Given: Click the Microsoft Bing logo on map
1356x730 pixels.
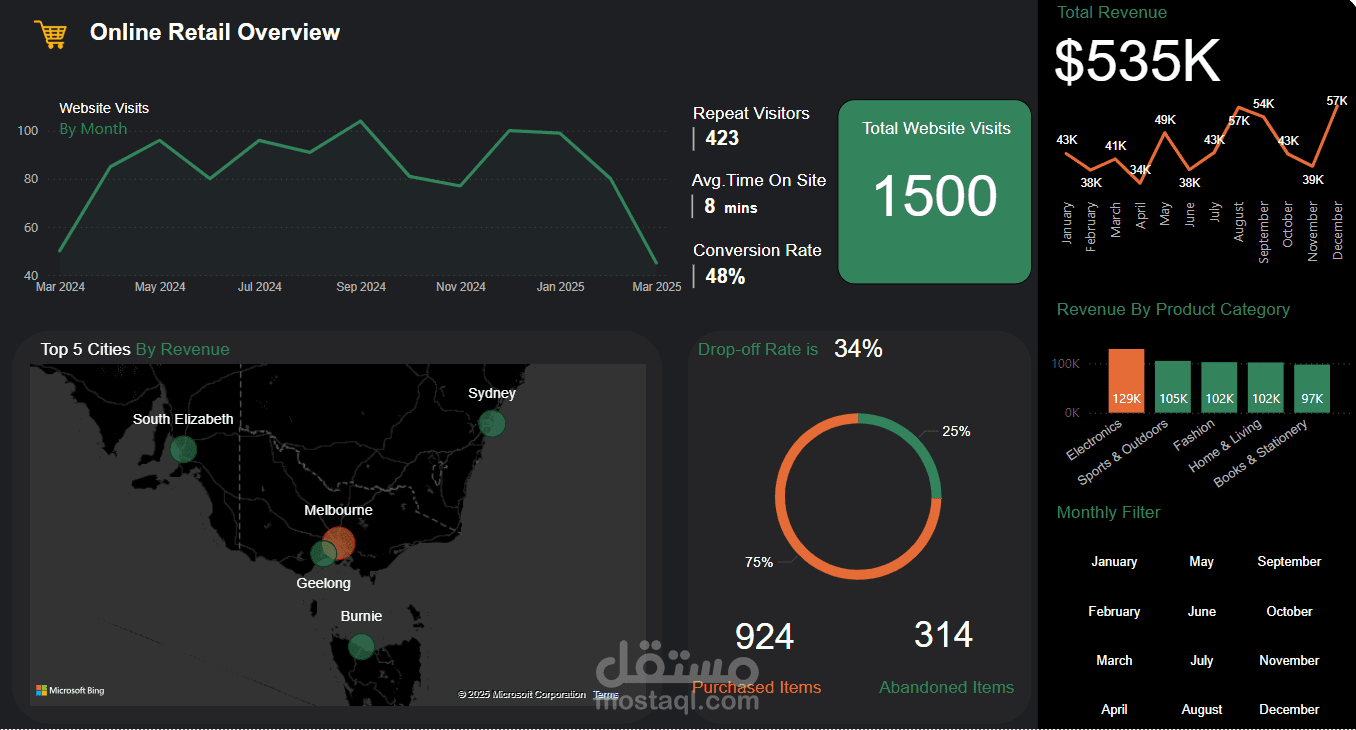Looking at the screenshot, I should [x=70, y=691].
